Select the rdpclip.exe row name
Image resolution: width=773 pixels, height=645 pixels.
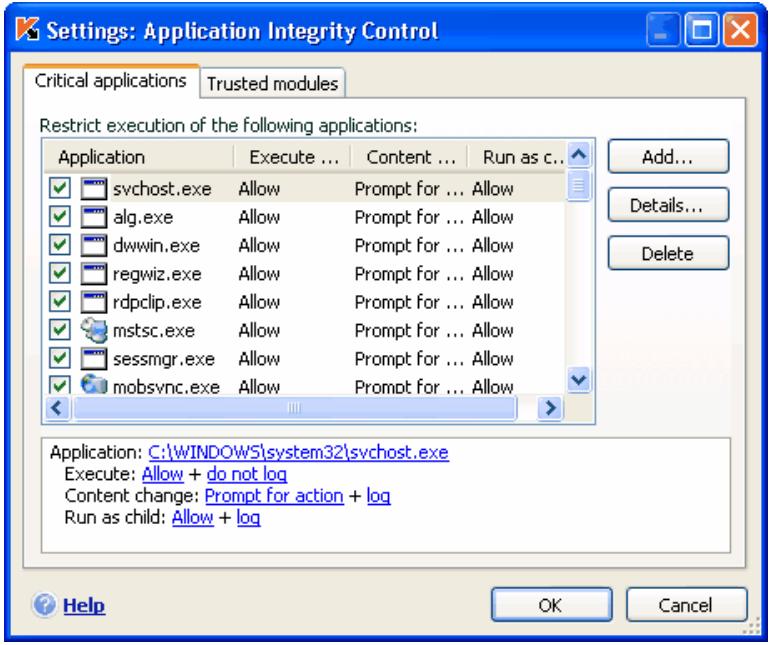click(157, 302)
